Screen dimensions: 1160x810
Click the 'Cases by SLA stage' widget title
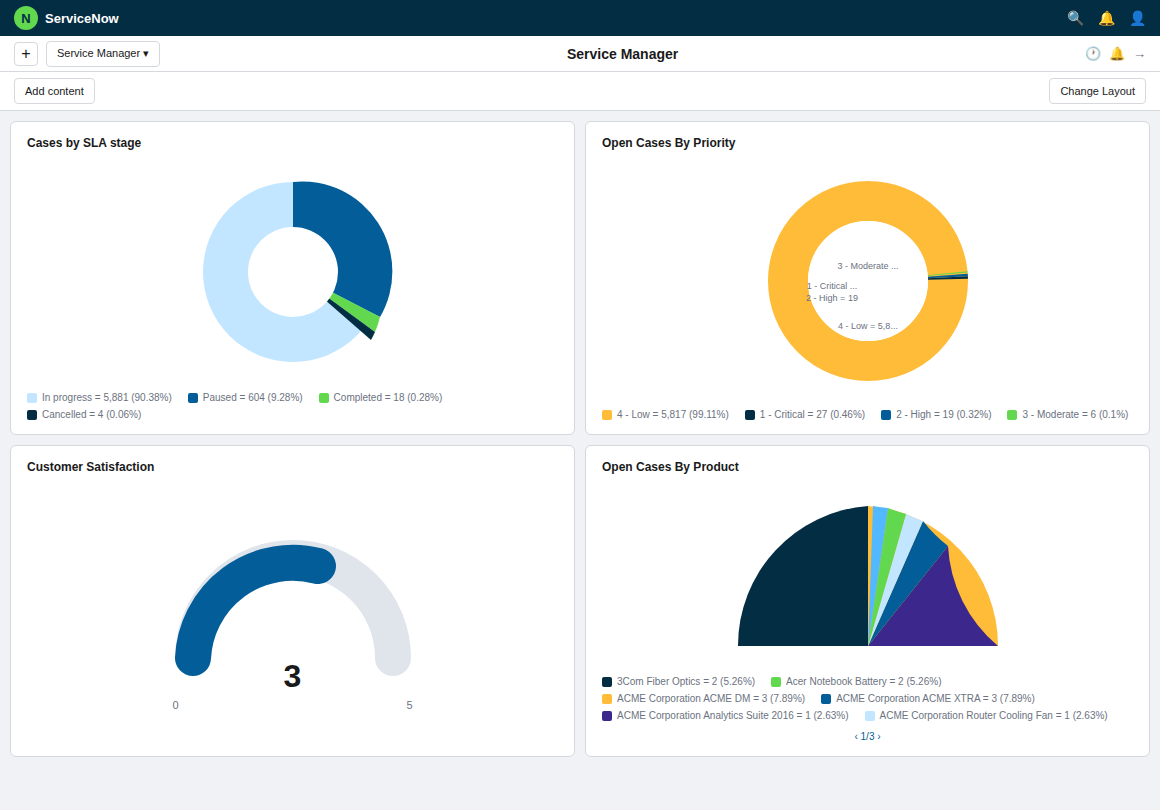click(84, 143)
